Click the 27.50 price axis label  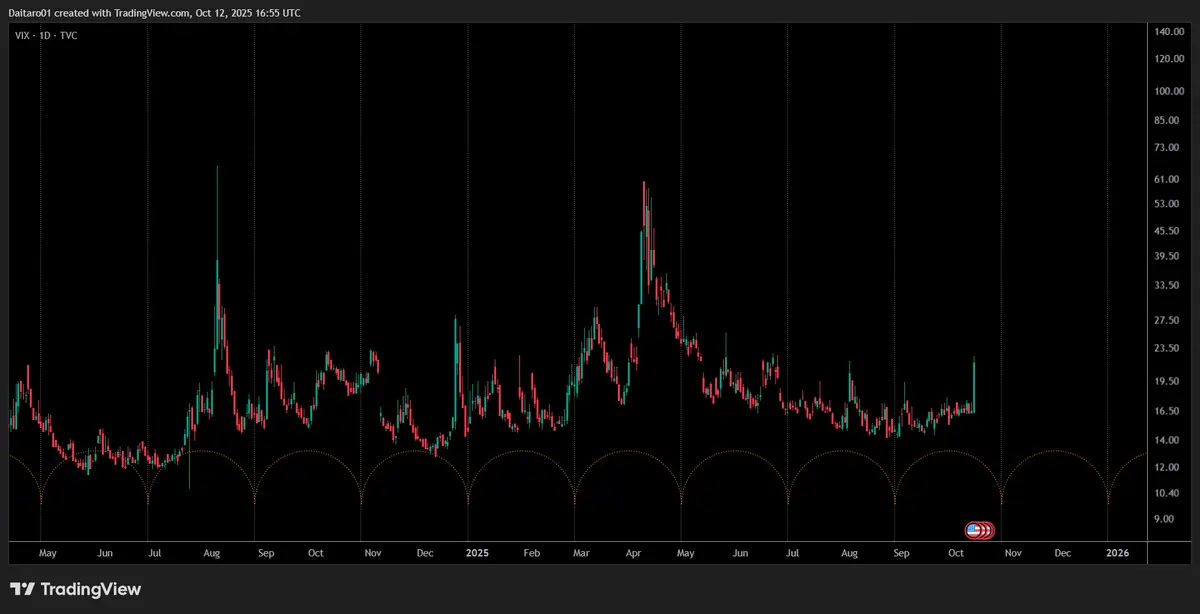coord(1167,320)
